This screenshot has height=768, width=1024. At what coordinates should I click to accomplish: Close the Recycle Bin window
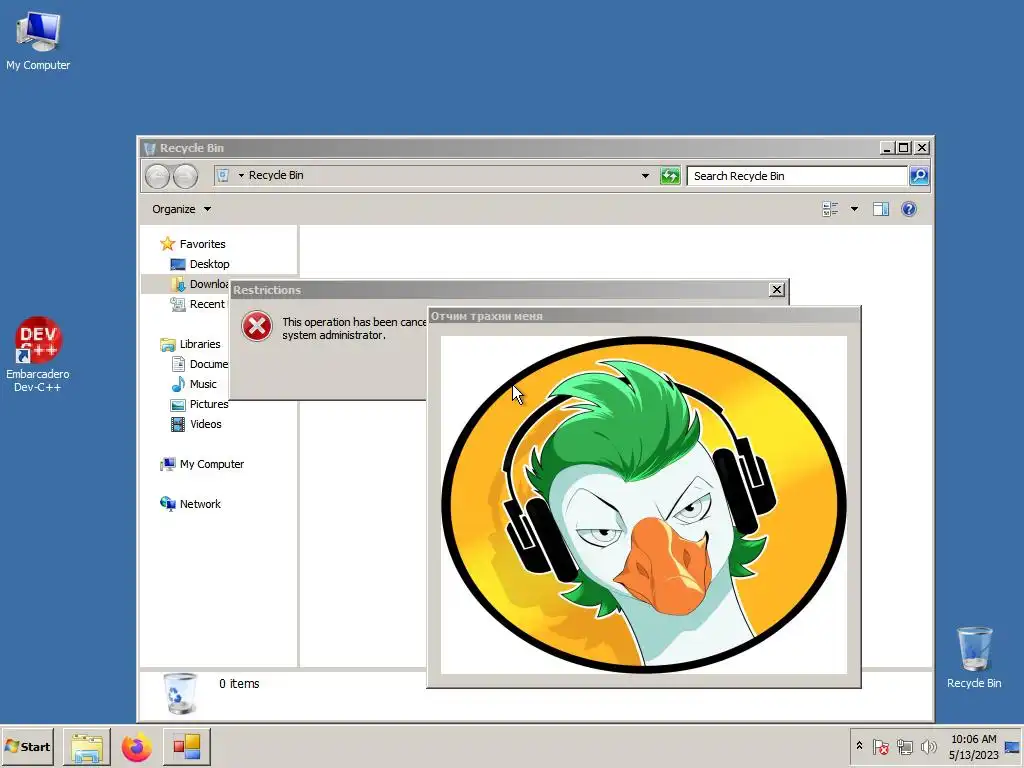click(x=921, y=148)
